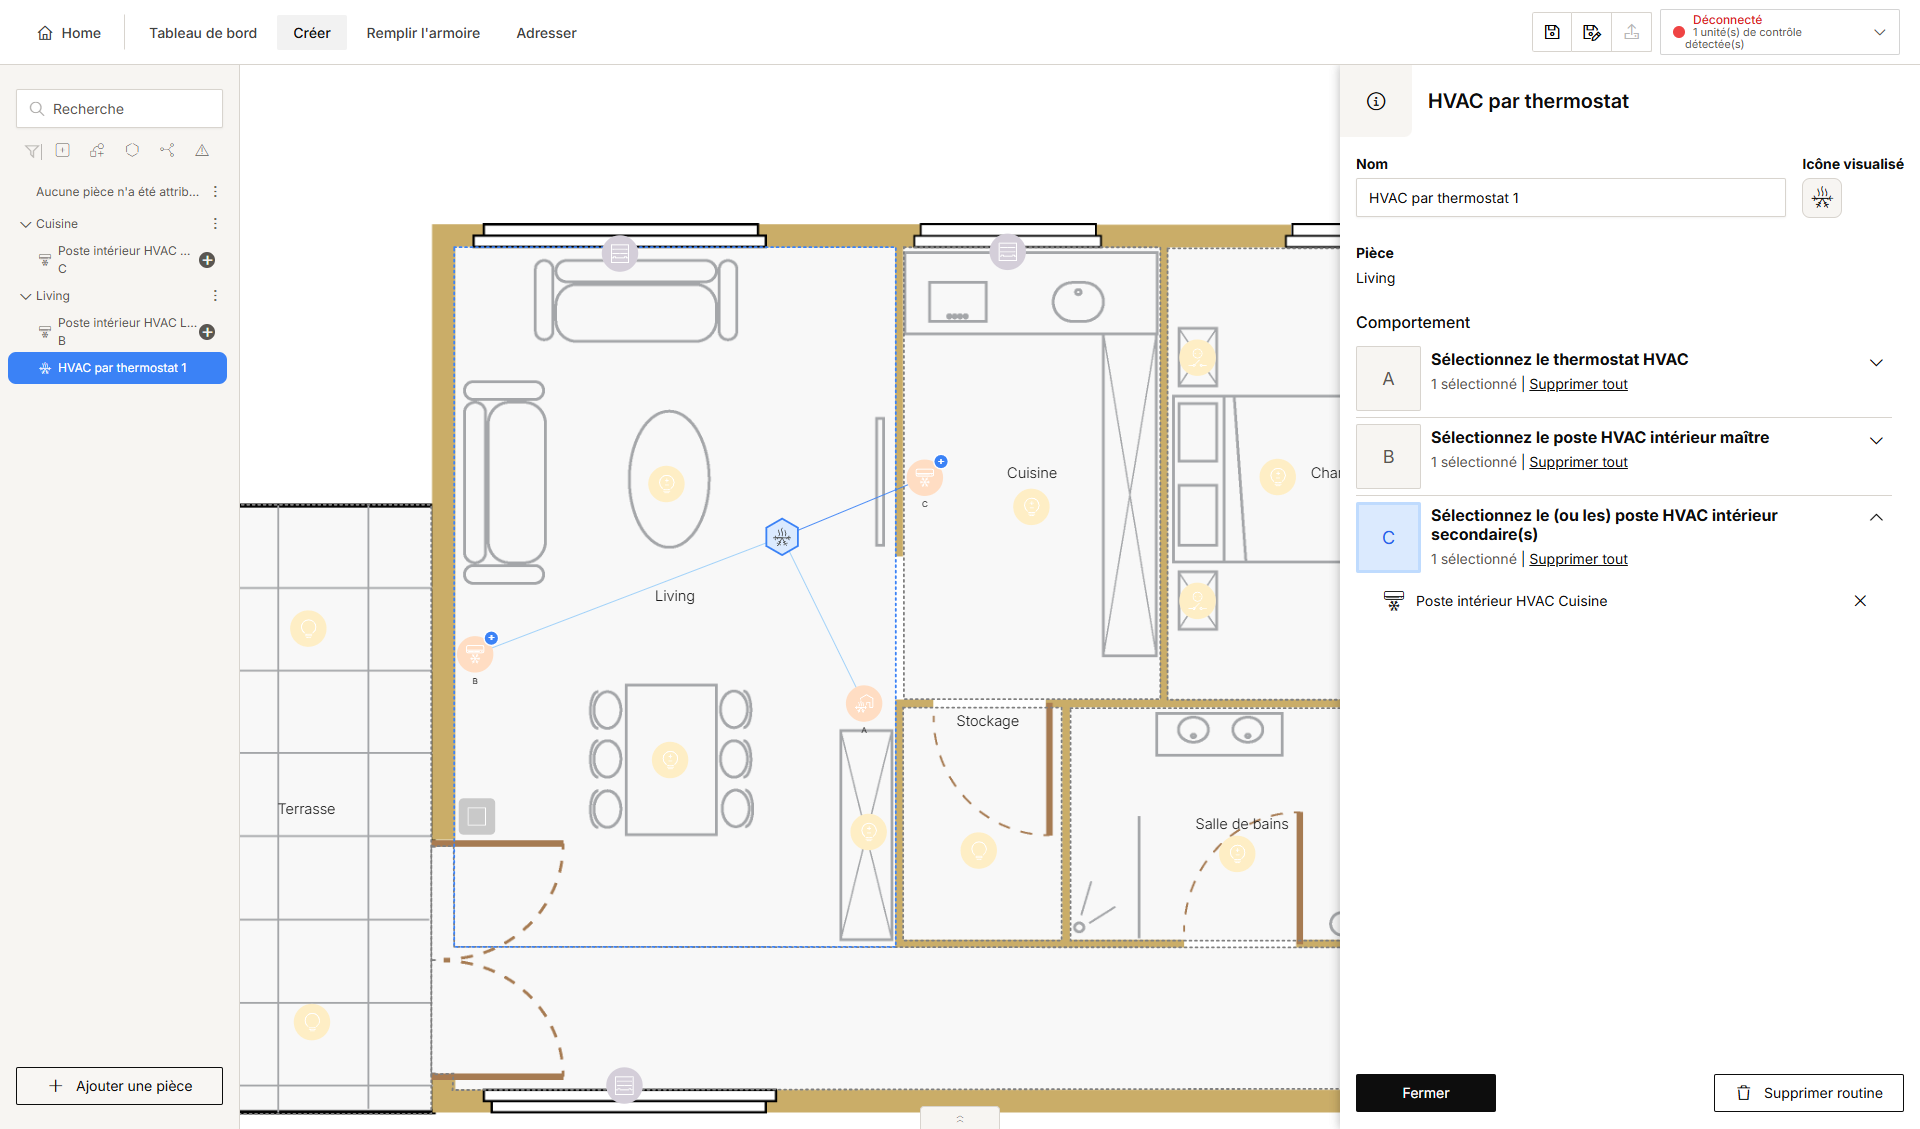Click the filter funnel icon in sidebar

(33, 151)
